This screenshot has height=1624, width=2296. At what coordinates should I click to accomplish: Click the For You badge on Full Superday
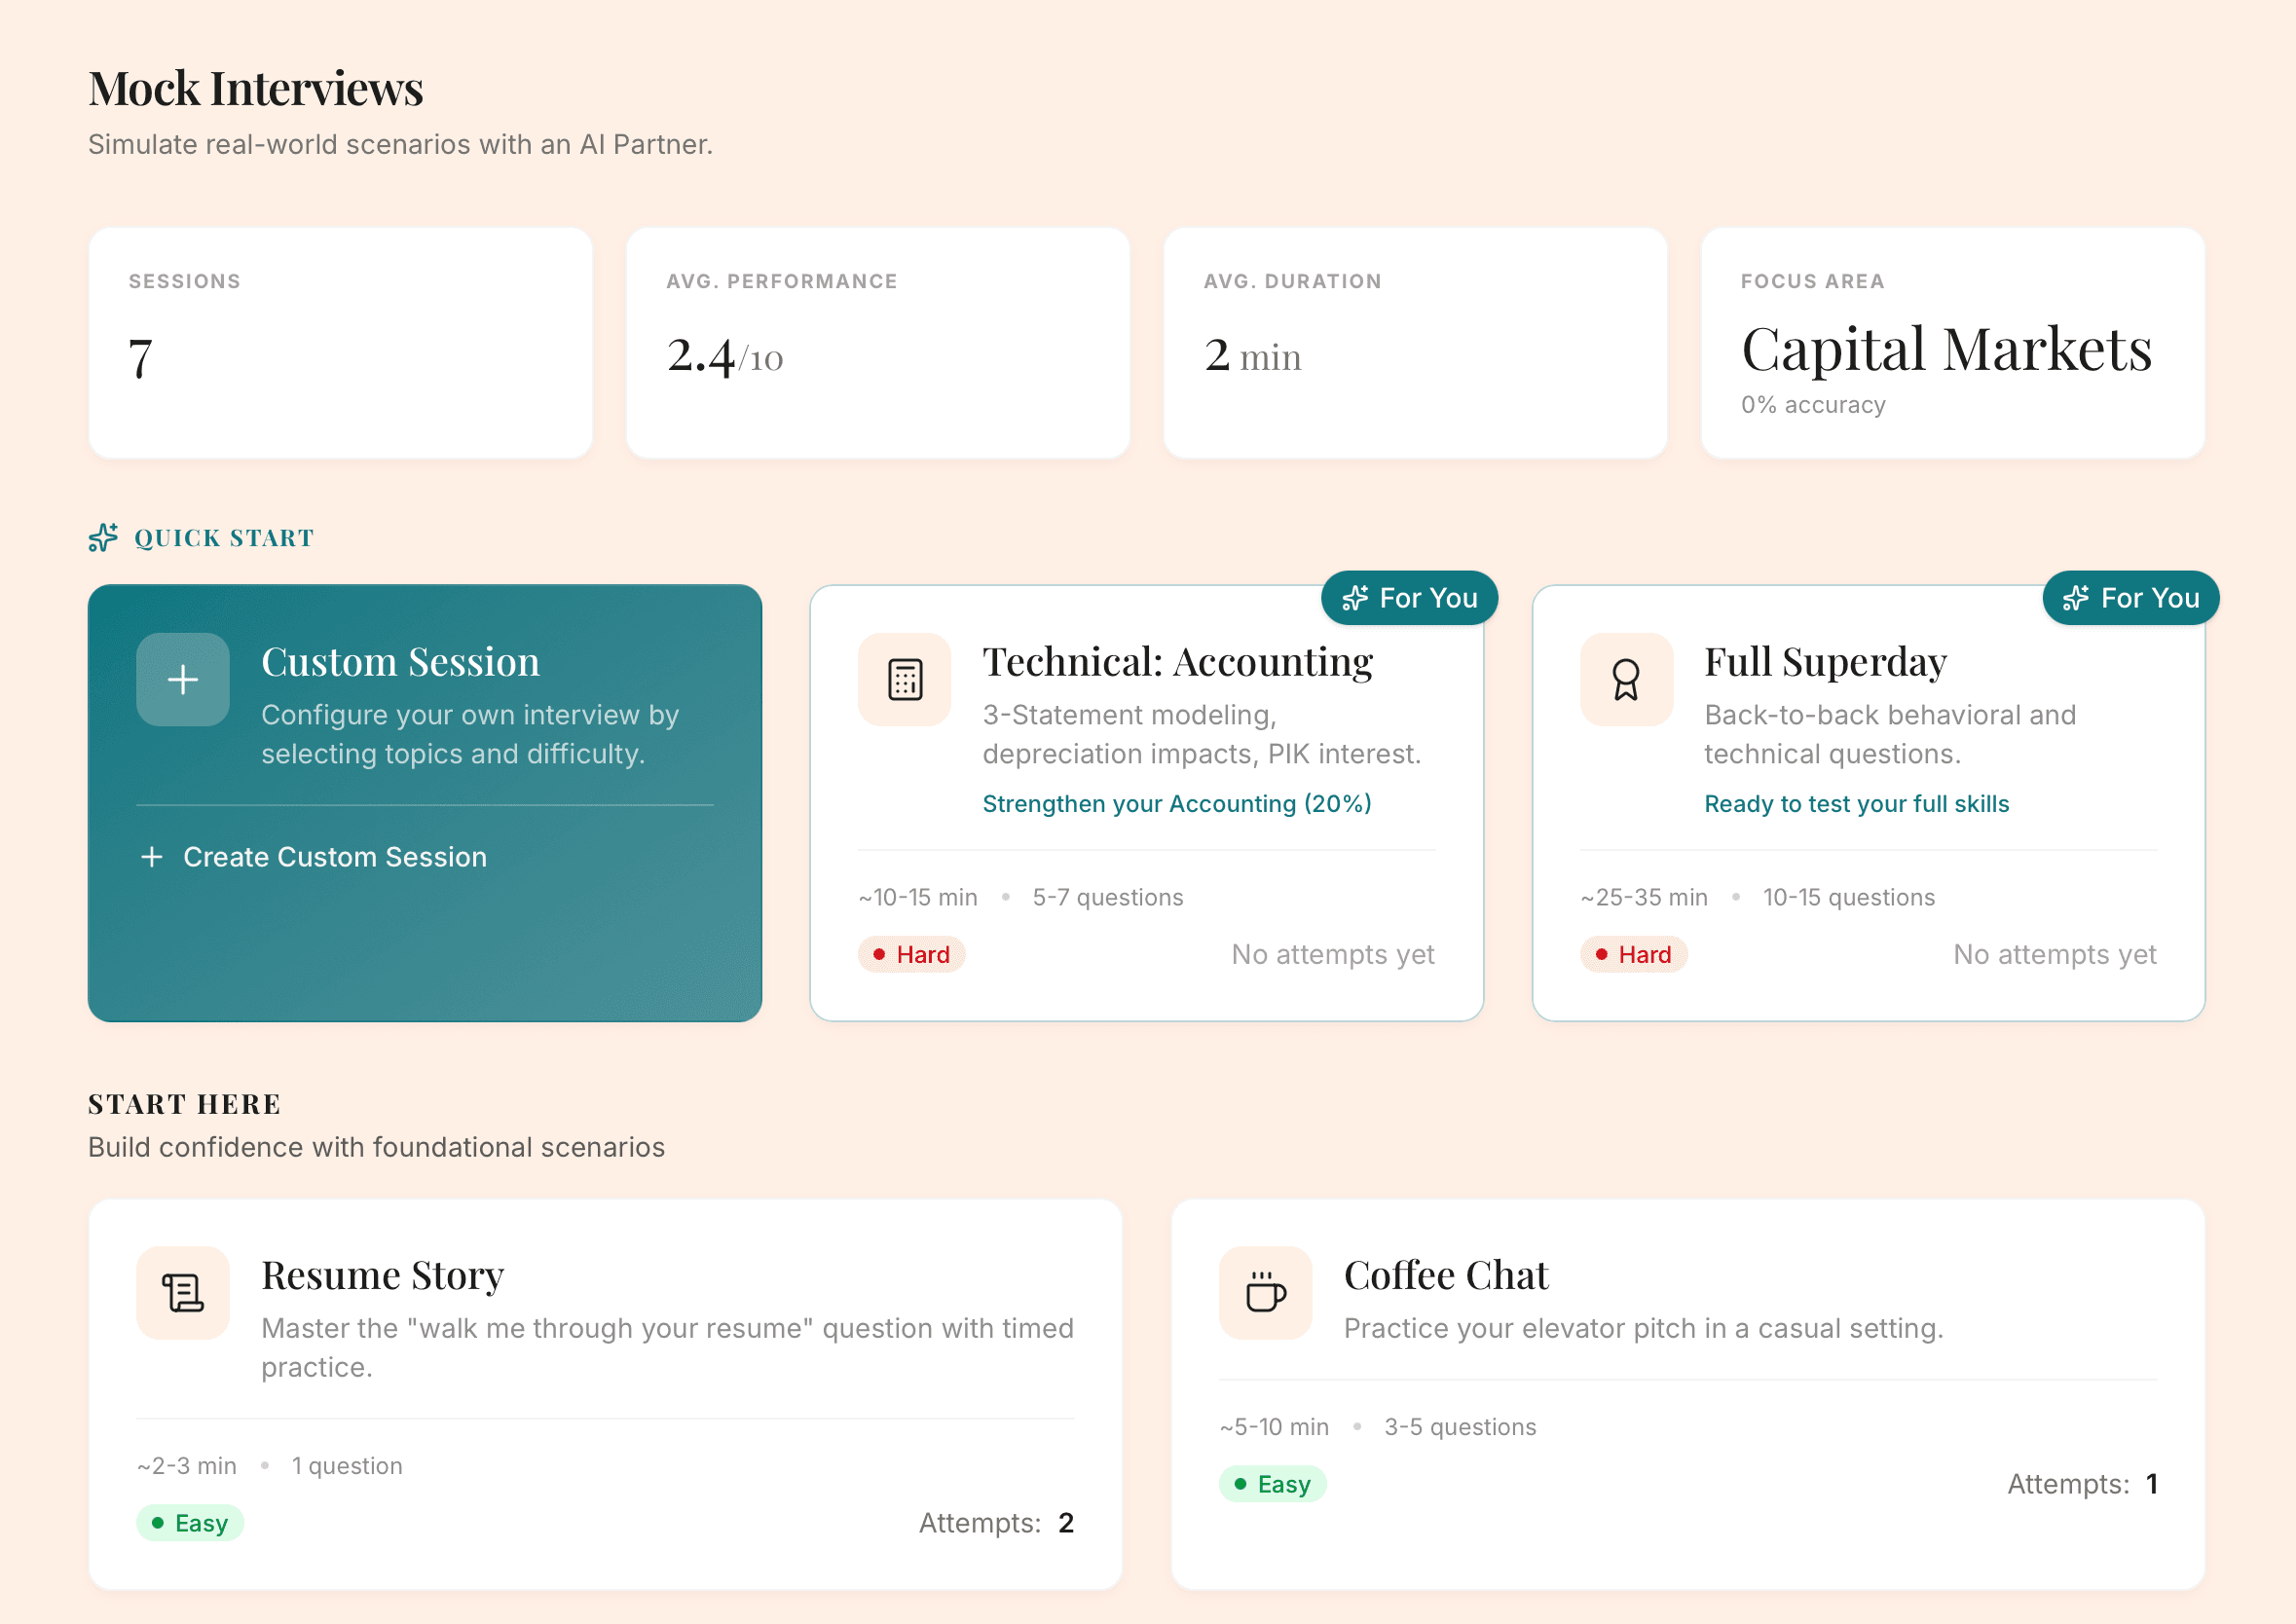click(2131, 598)
